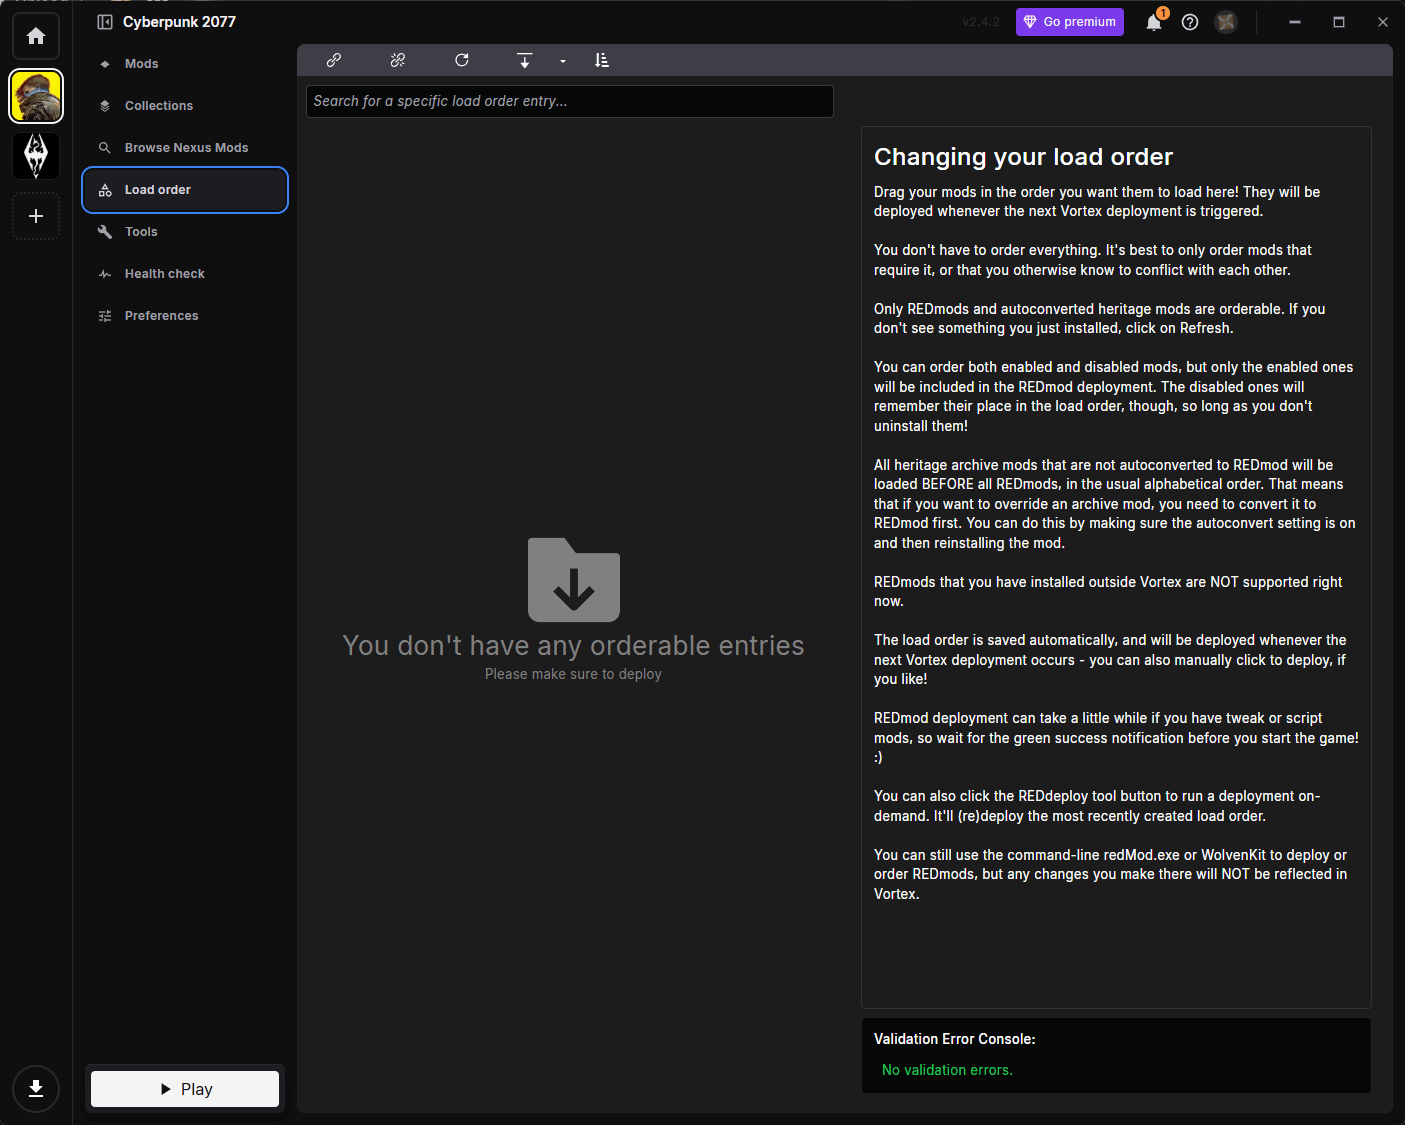Viewport: 1405px width, 1125px height.
Task: Click the No validation errors message
Action: pyautogui.click(x=947, y=1070)
